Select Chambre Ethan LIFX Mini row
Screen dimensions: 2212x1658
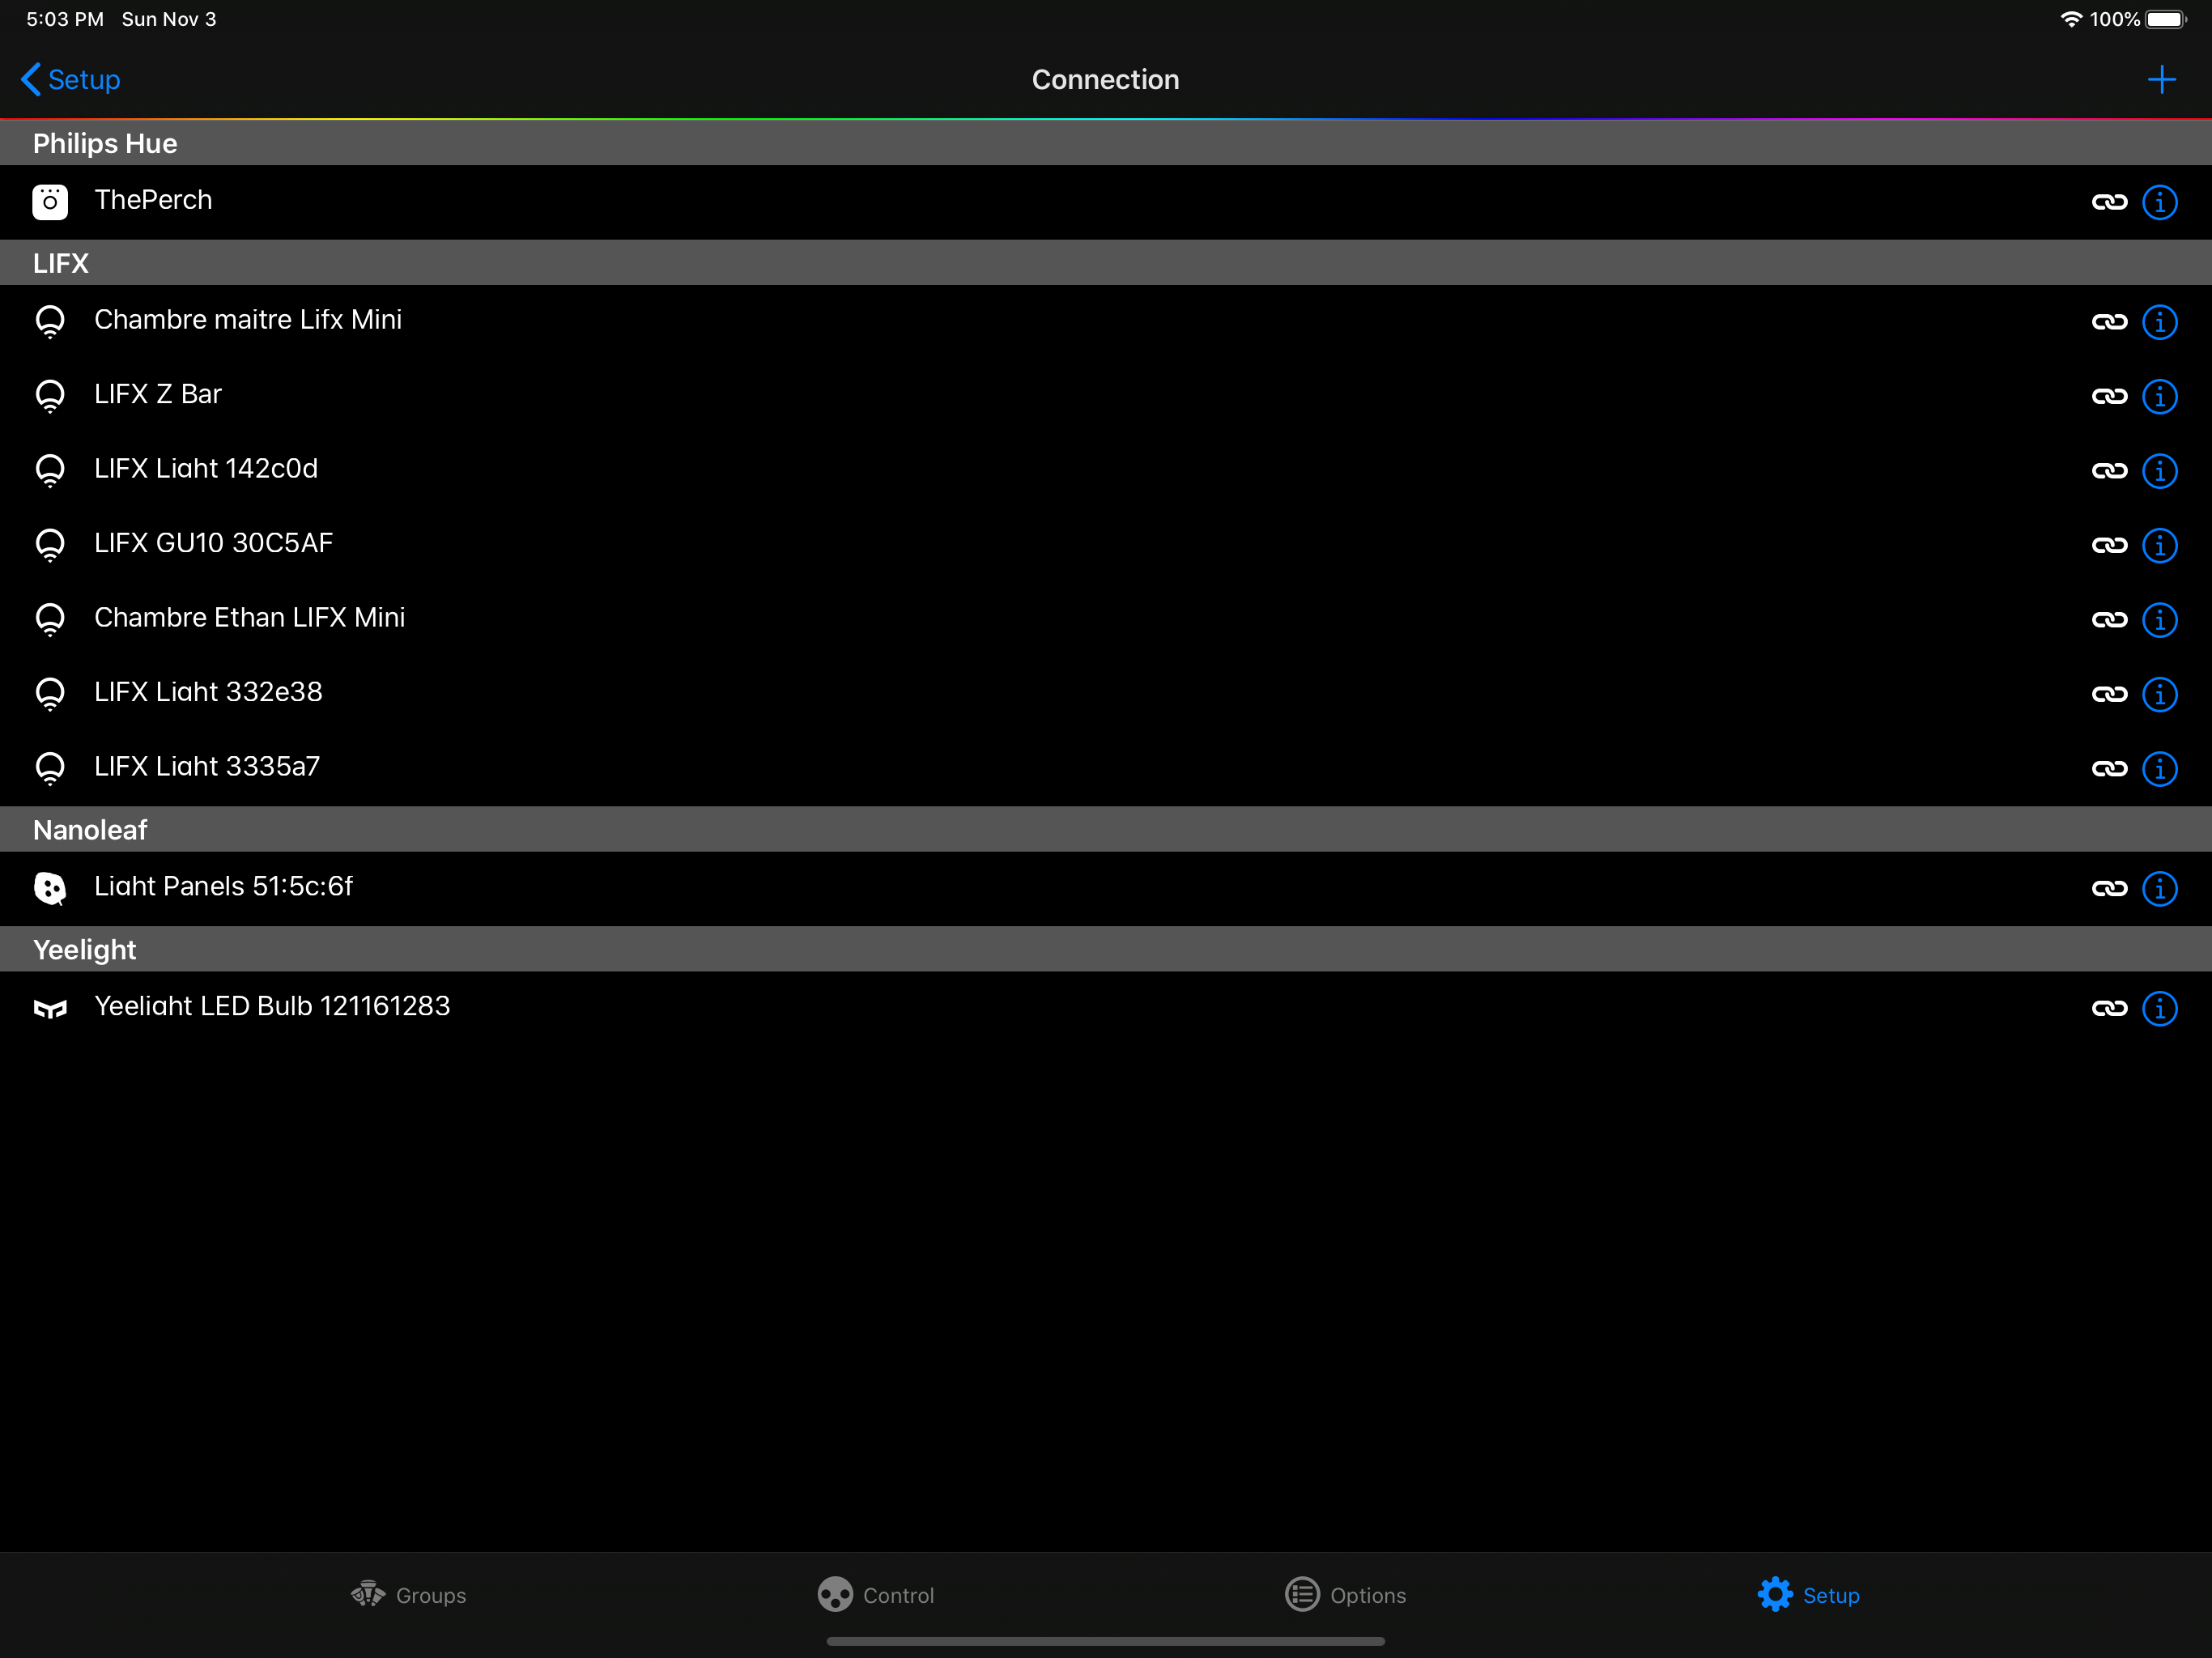1106,620
